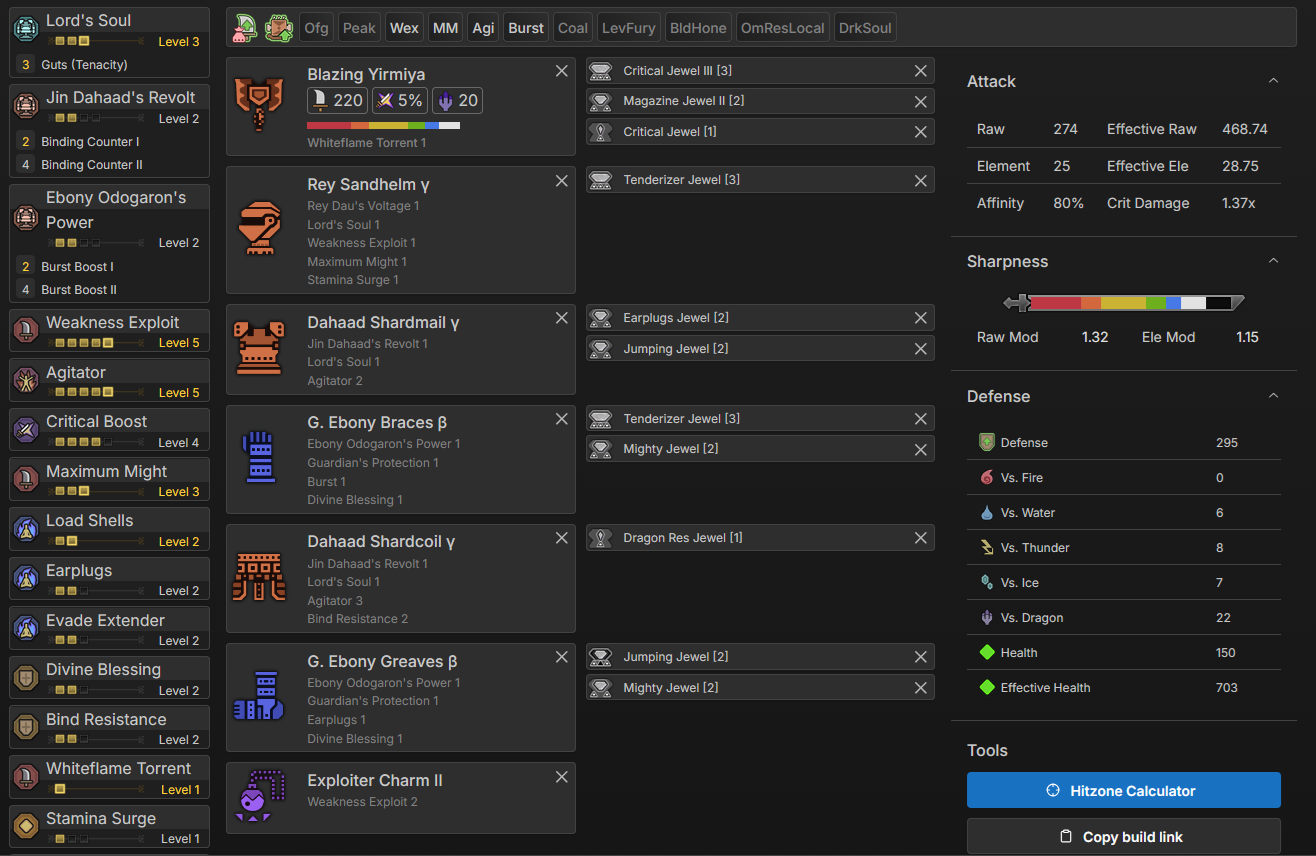Activate the OmResLocal toggle
This screenshot has width=1316, height=856.
coord(782,28)
